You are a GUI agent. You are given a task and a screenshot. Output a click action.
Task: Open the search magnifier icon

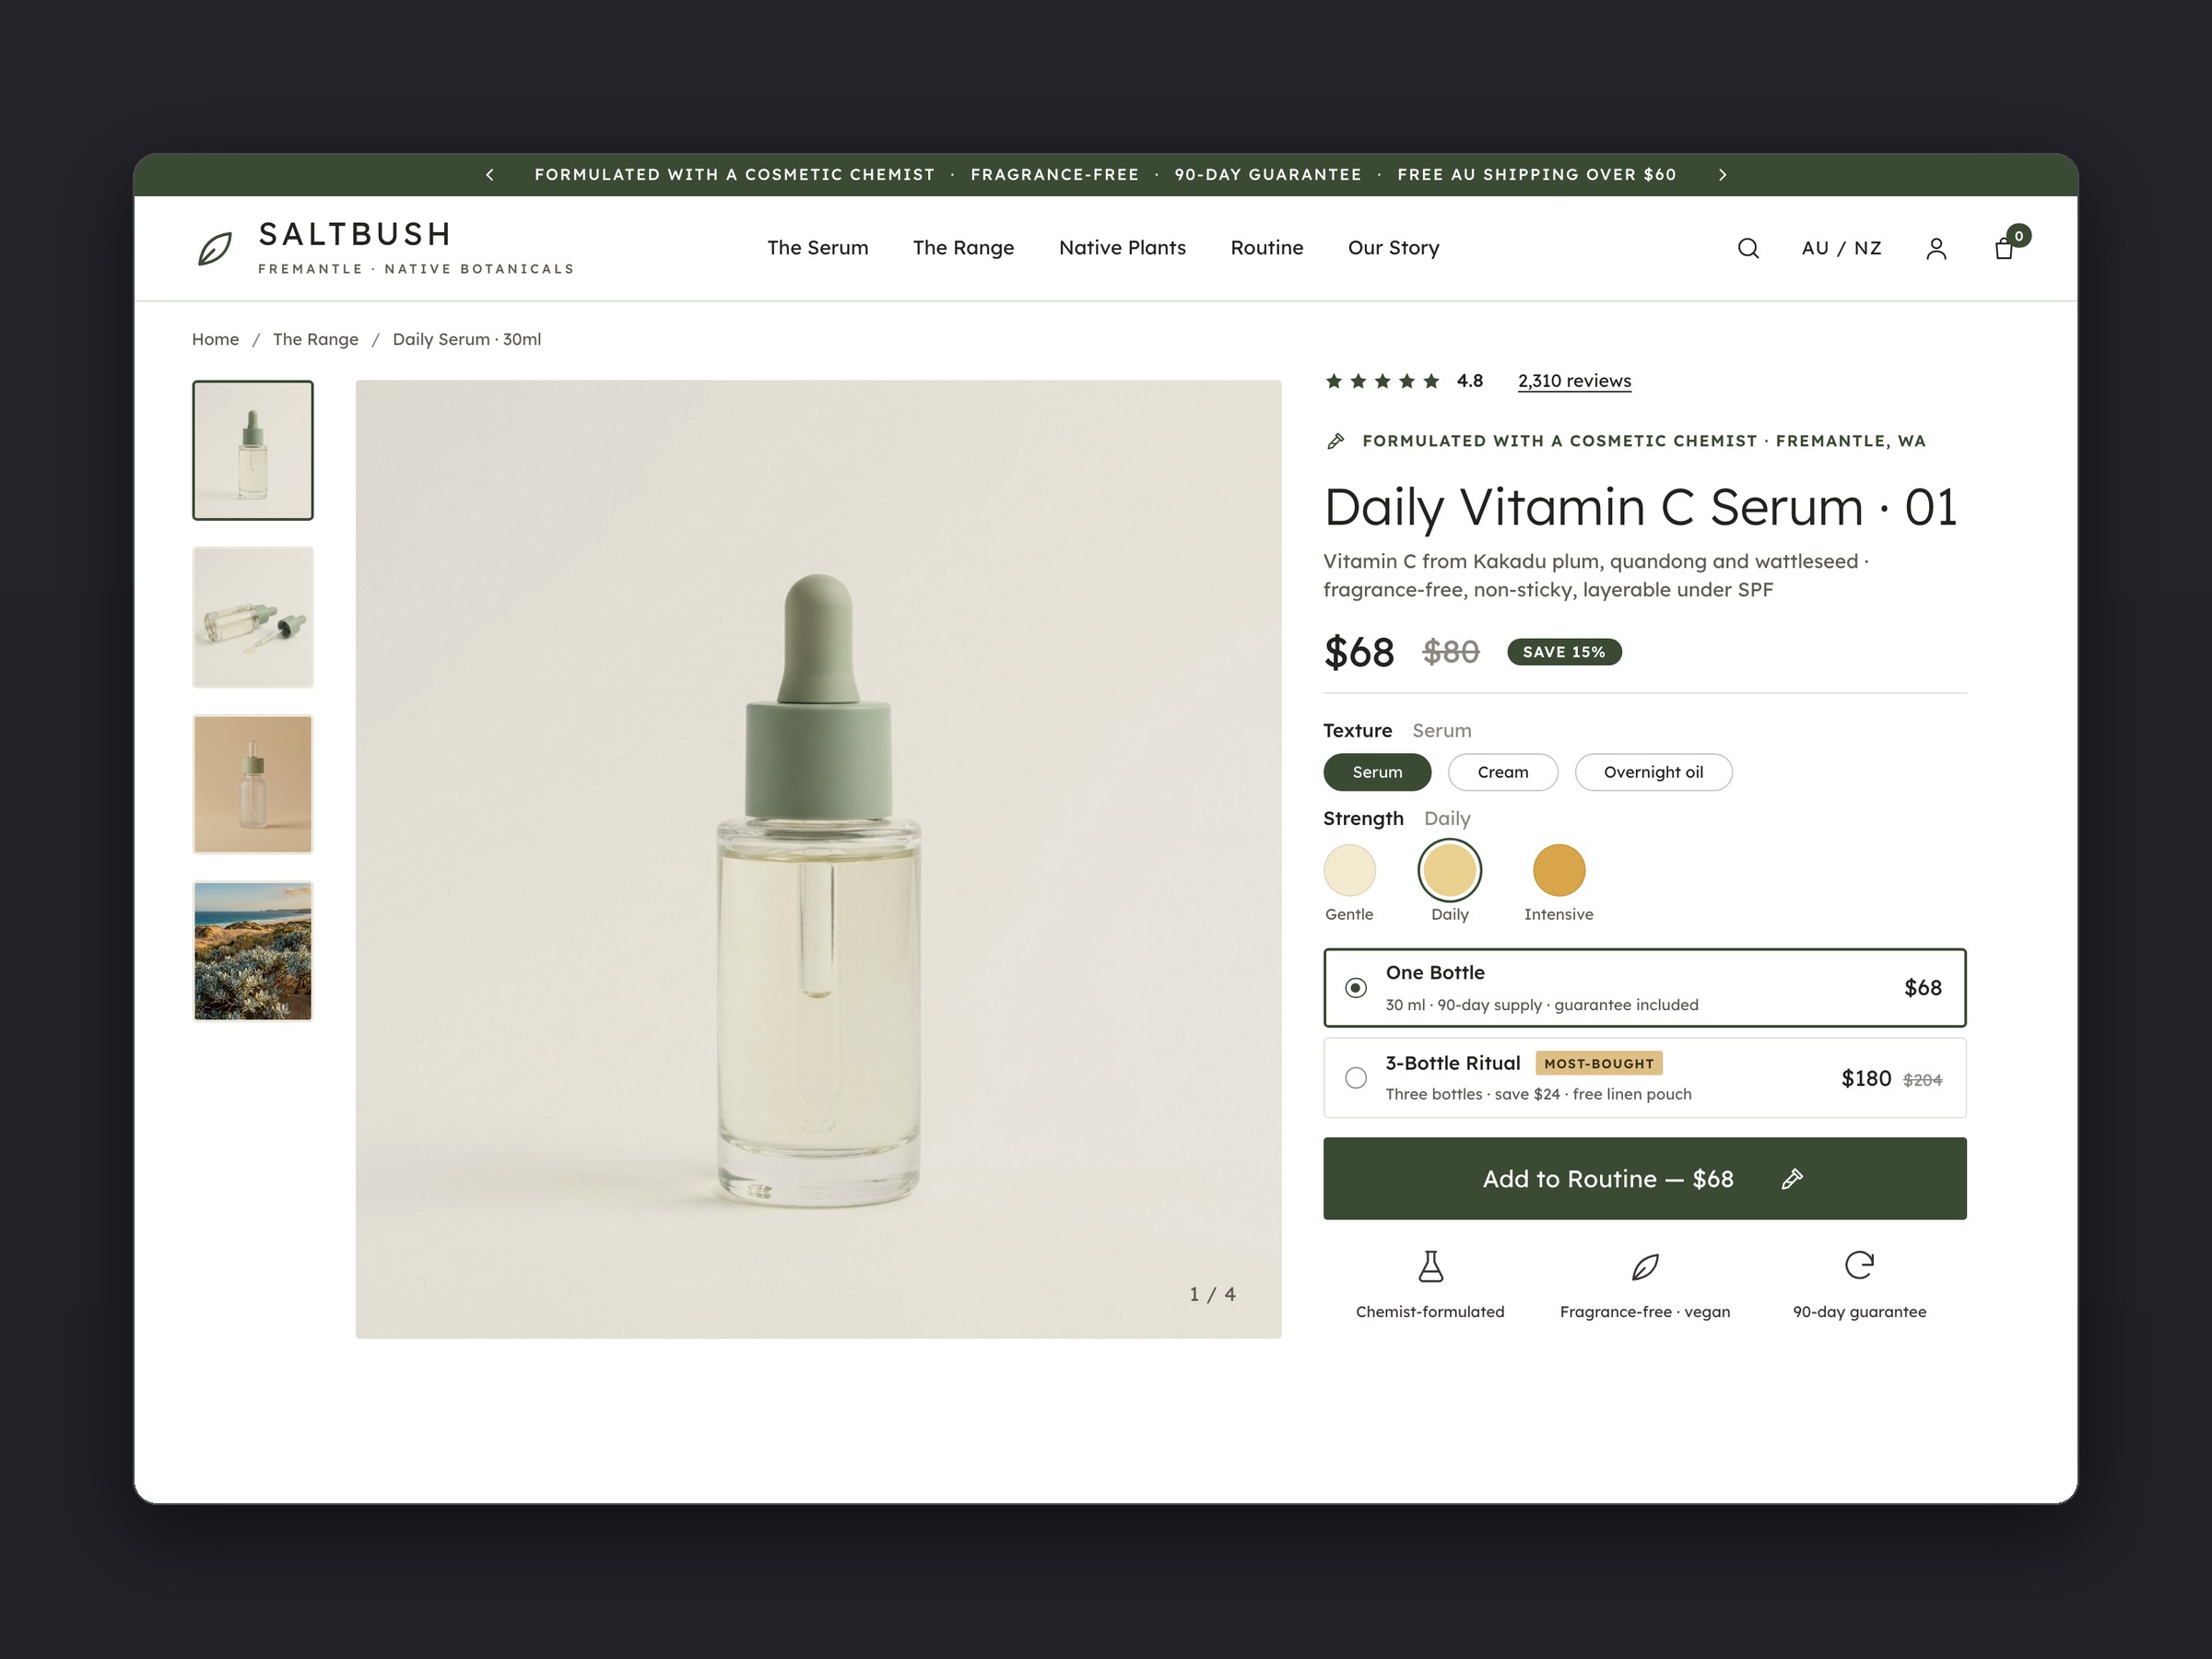click(1748, 248)
